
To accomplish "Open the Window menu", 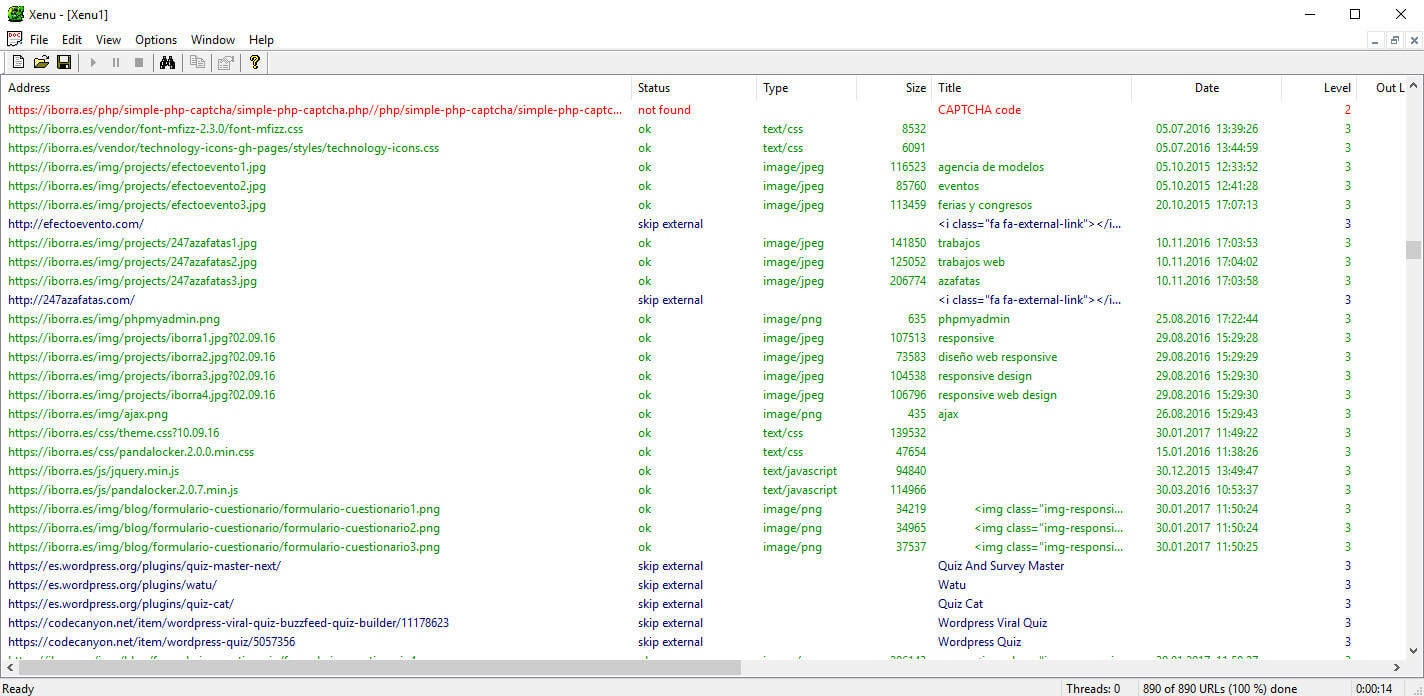I will pos(213,40).
